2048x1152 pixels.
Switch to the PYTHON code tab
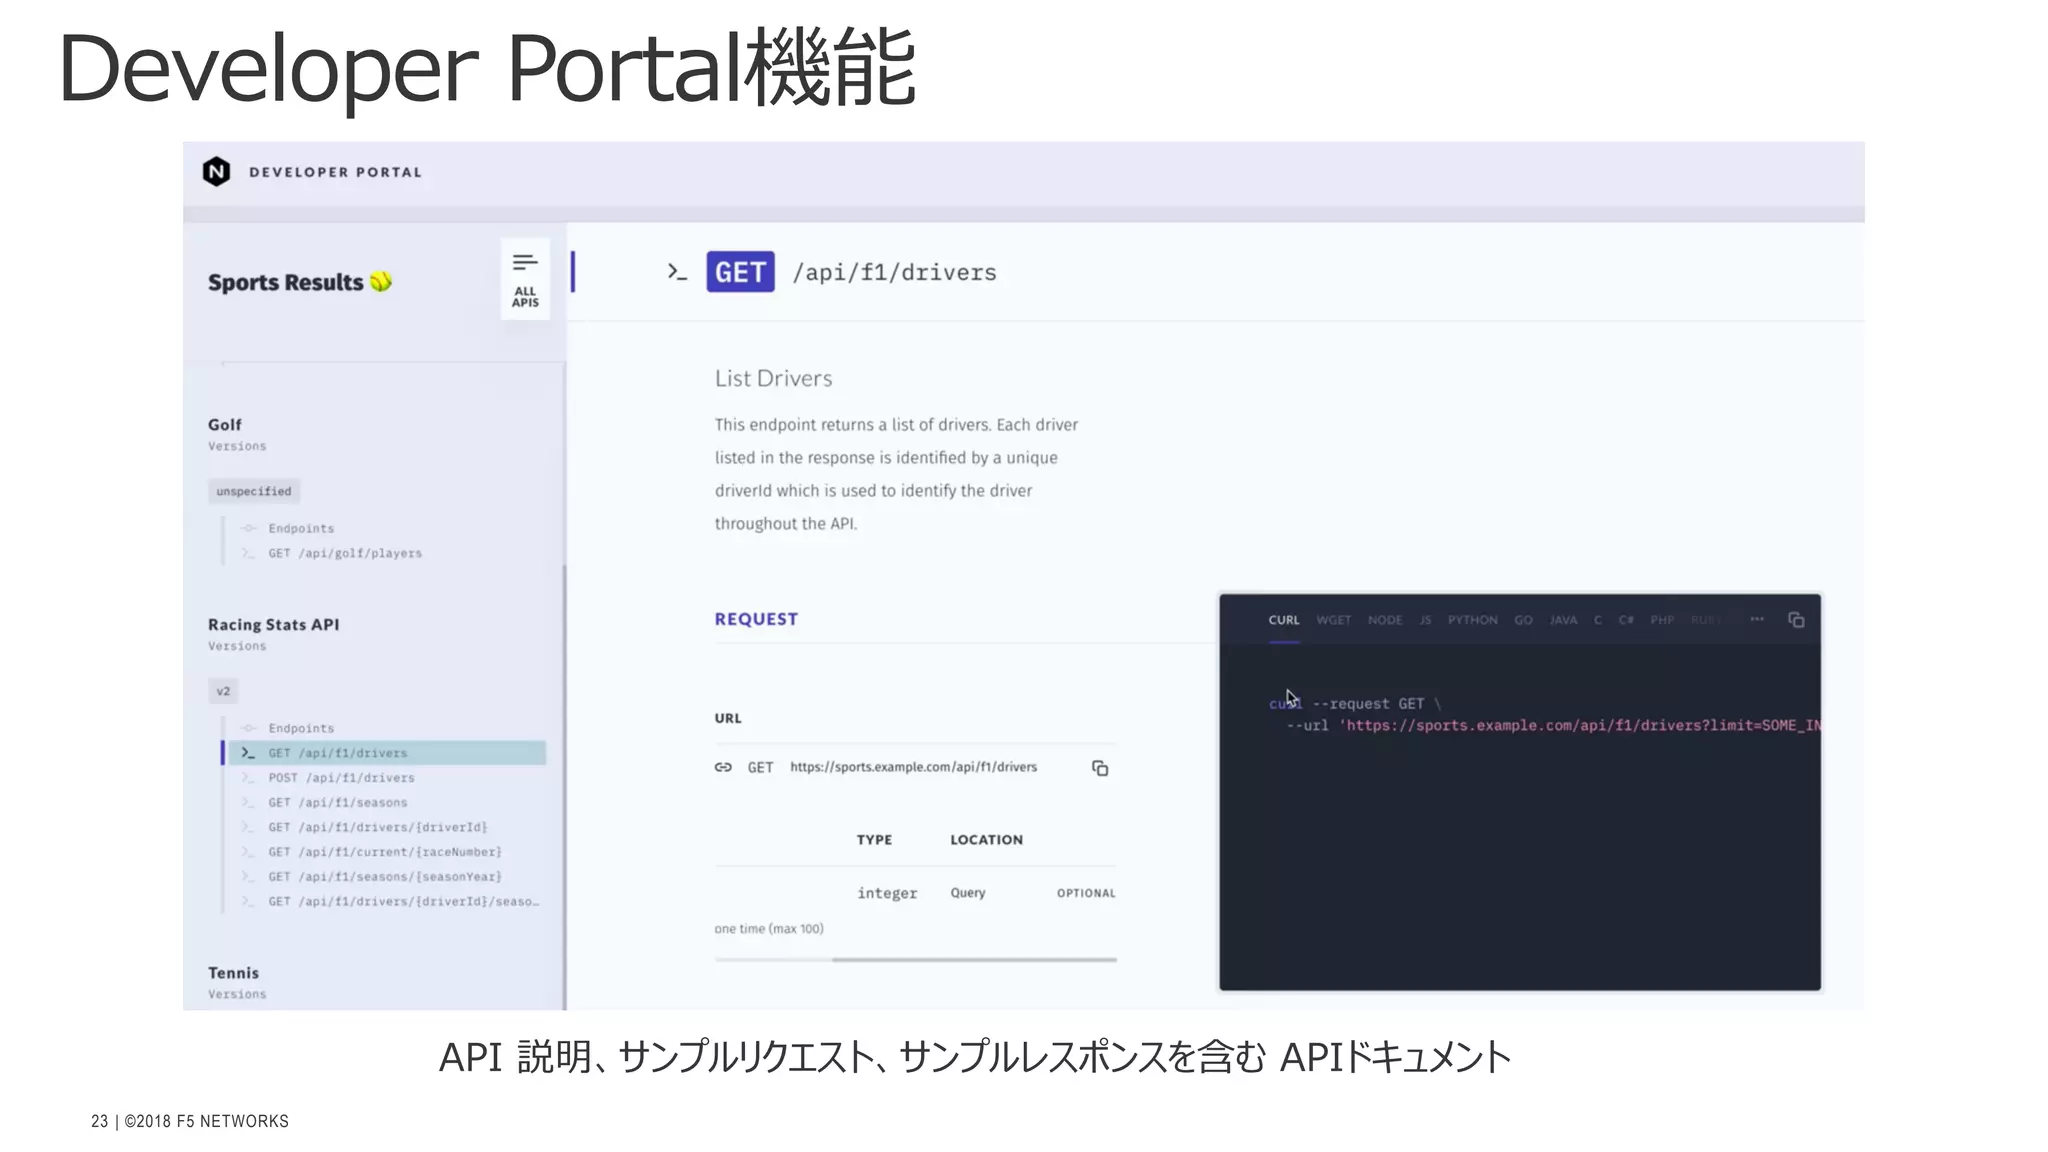click(1473, 620)
